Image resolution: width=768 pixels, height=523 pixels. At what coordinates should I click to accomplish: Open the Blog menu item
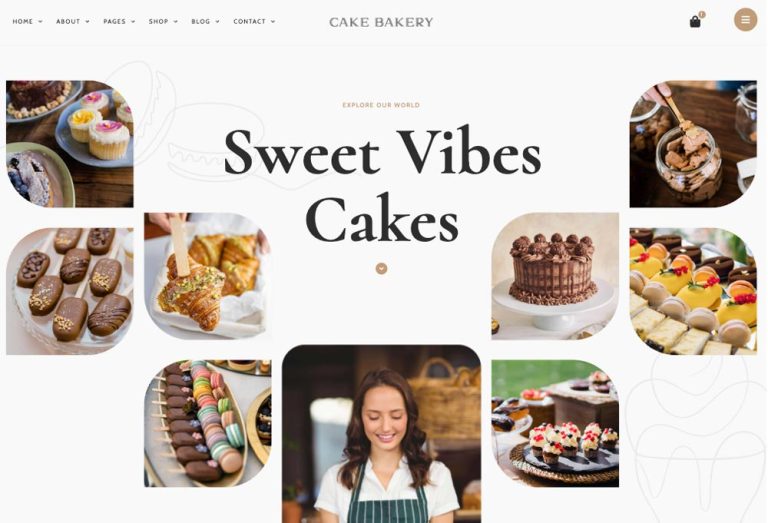[200, 22]
